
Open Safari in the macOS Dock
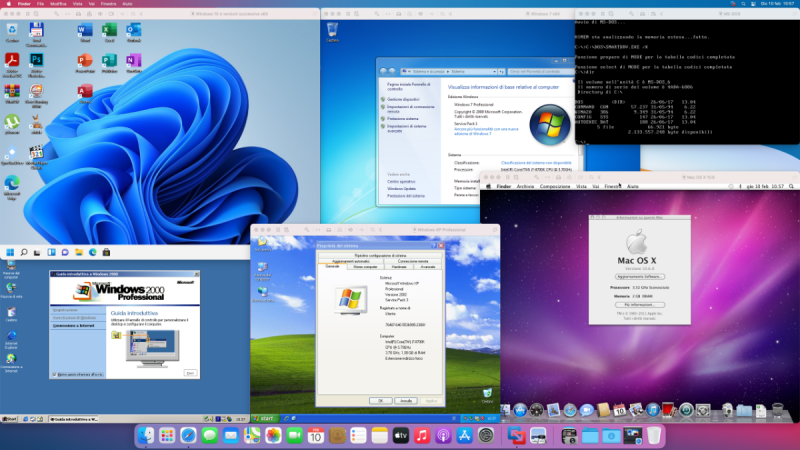click(x=187, y=436)
